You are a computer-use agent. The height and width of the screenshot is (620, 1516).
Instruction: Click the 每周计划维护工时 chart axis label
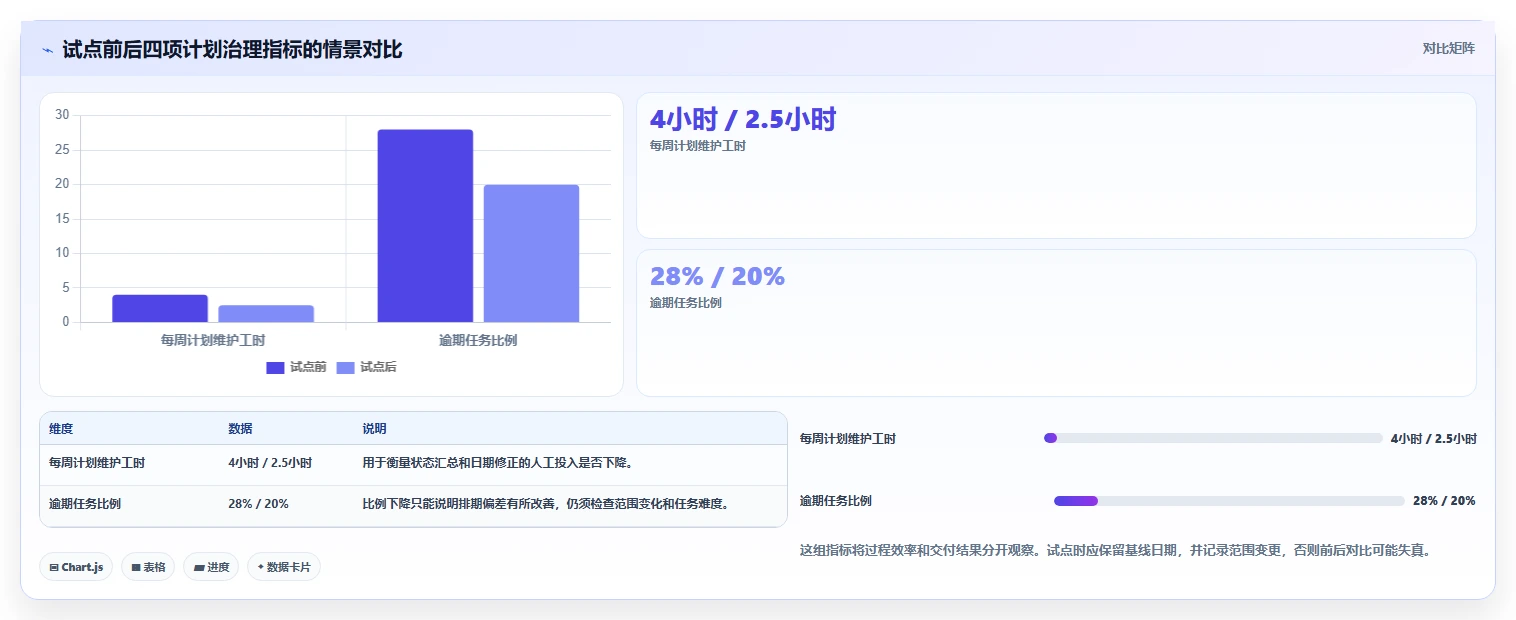coord(213,340)
